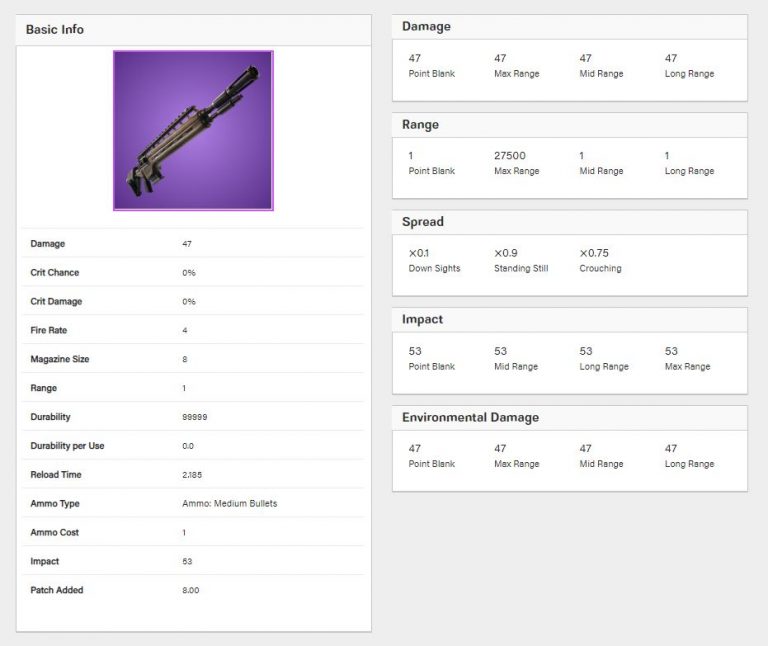Click the weapon thumbnail image

point(193,131)
